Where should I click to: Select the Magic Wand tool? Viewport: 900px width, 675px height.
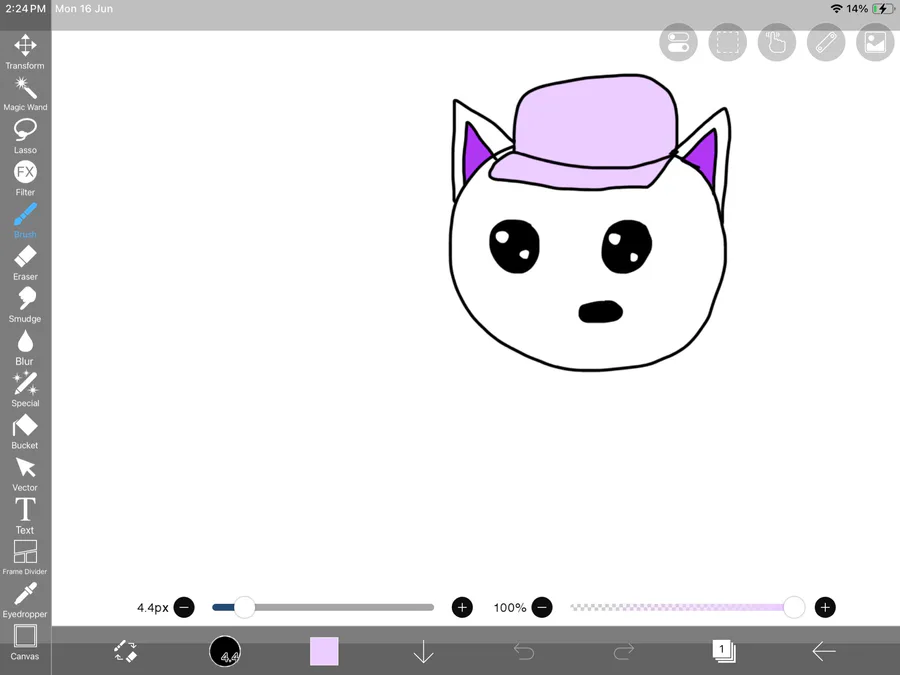[25, 94]
